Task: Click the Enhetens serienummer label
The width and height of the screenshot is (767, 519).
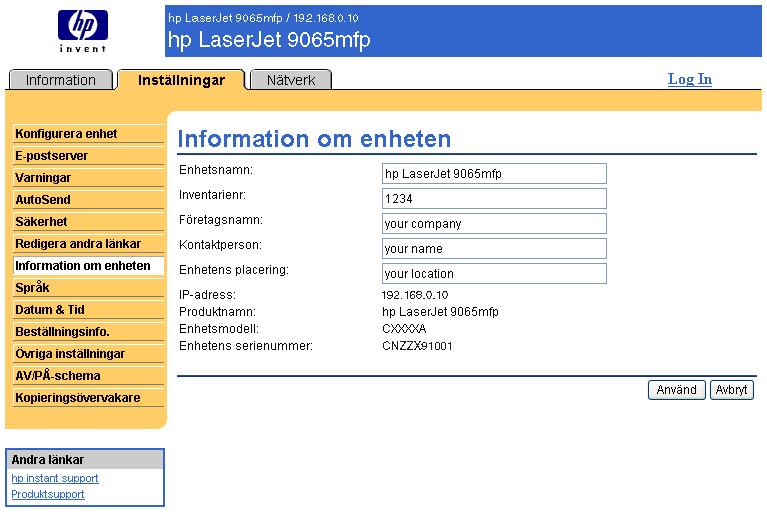Action: coord(246,346)
